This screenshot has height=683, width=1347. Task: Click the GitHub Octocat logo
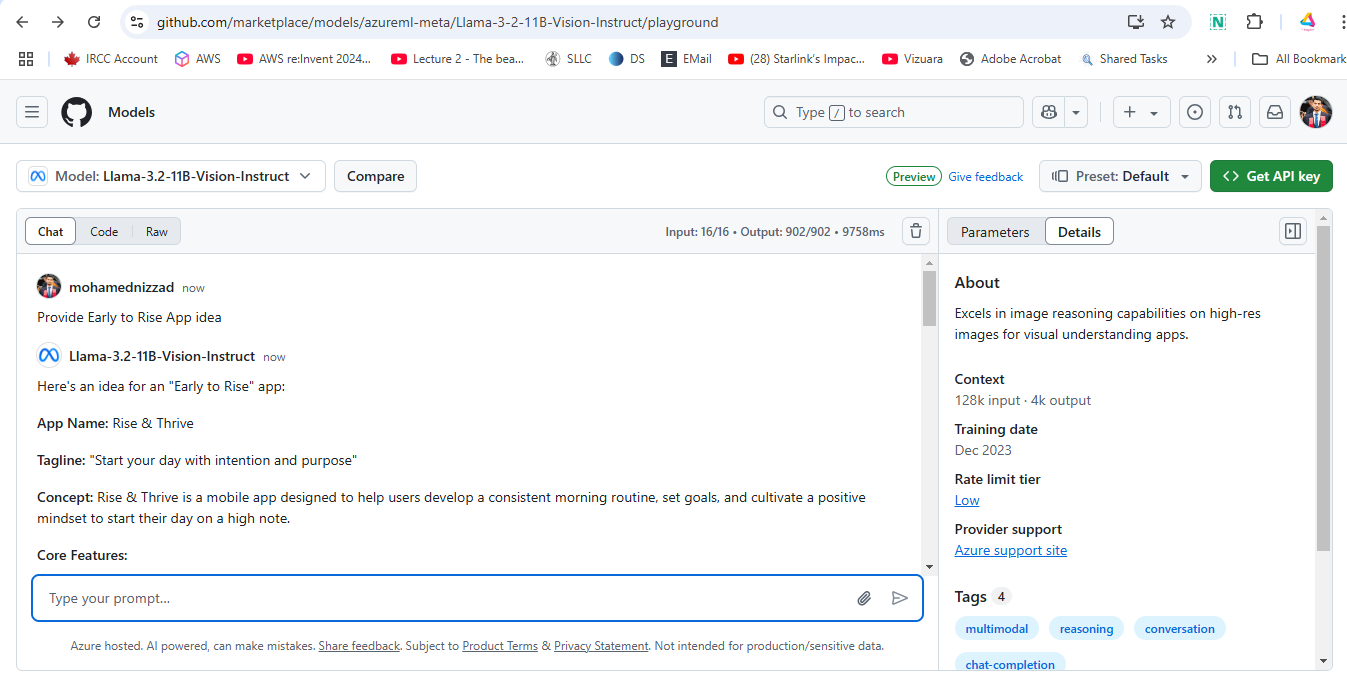[77, 112]
